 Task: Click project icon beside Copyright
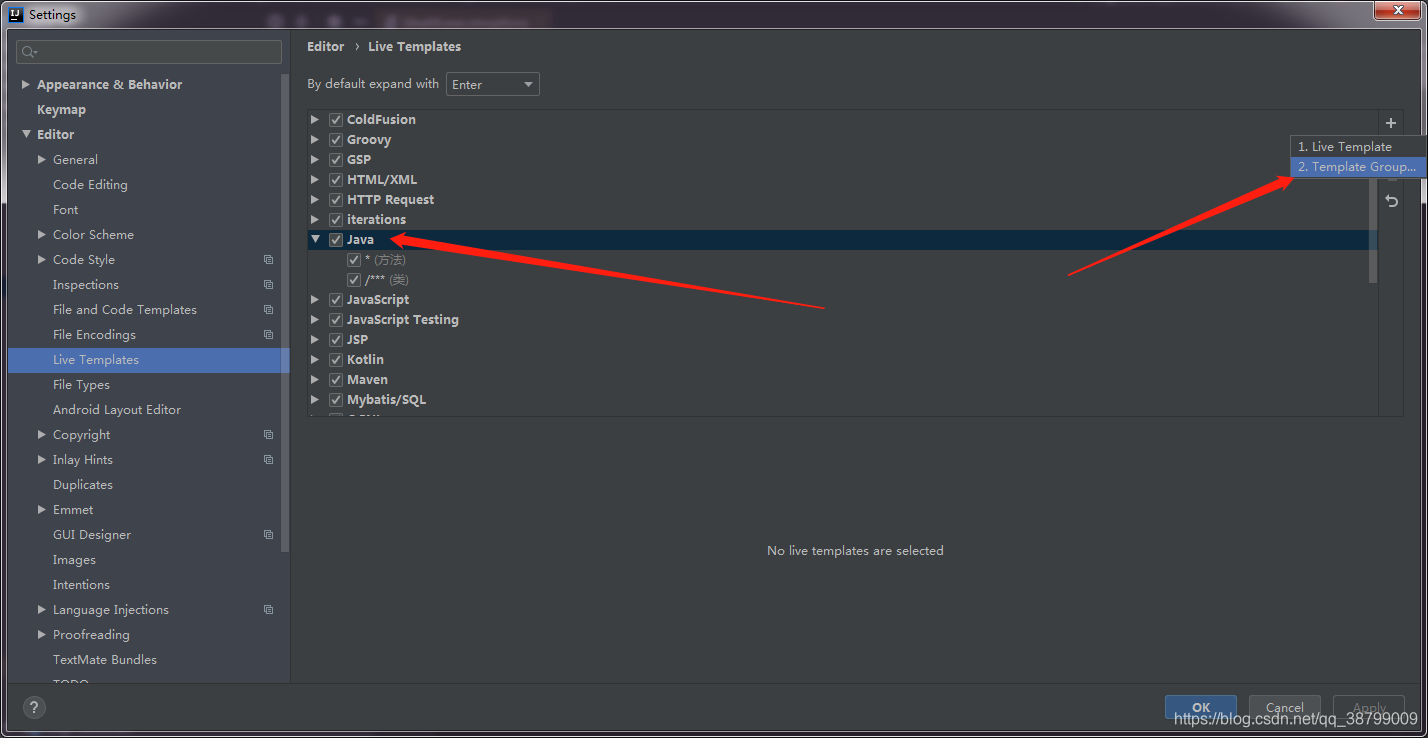(x=268, y=435)
